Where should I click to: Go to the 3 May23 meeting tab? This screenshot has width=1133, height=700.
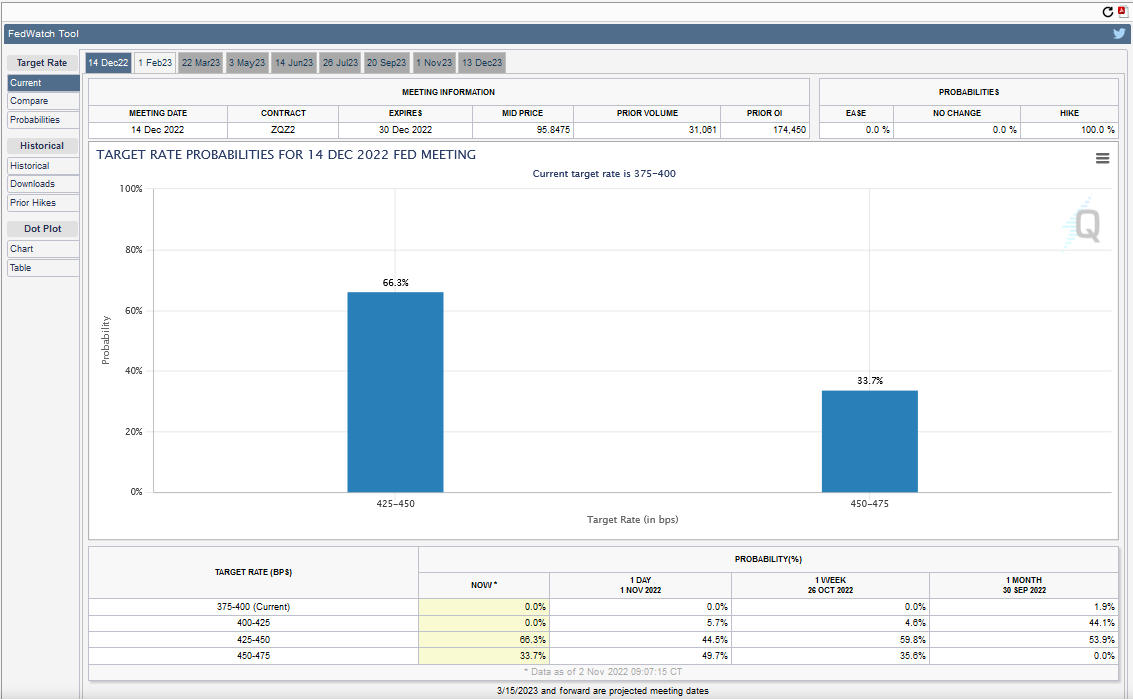coord(247,63)
